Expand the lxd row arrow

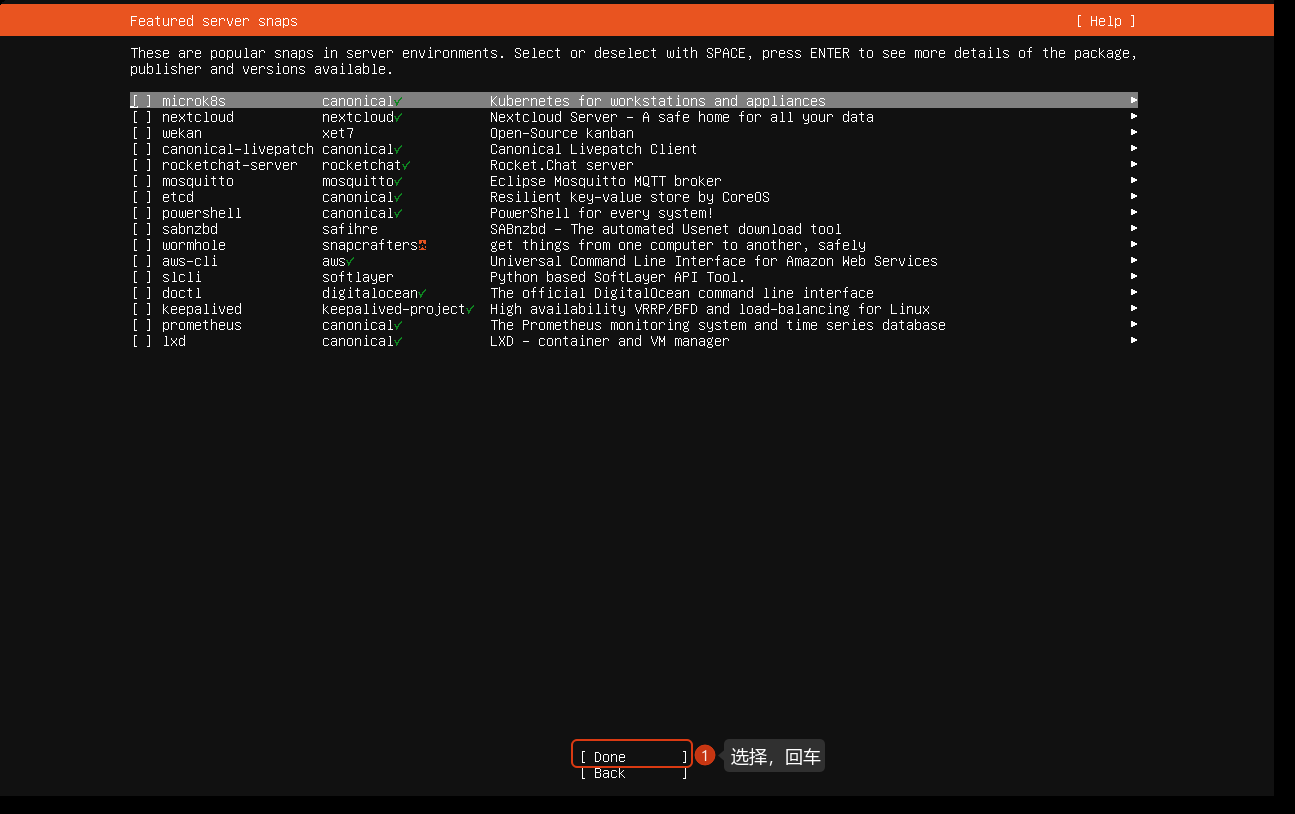click(x=1133, y=341)
